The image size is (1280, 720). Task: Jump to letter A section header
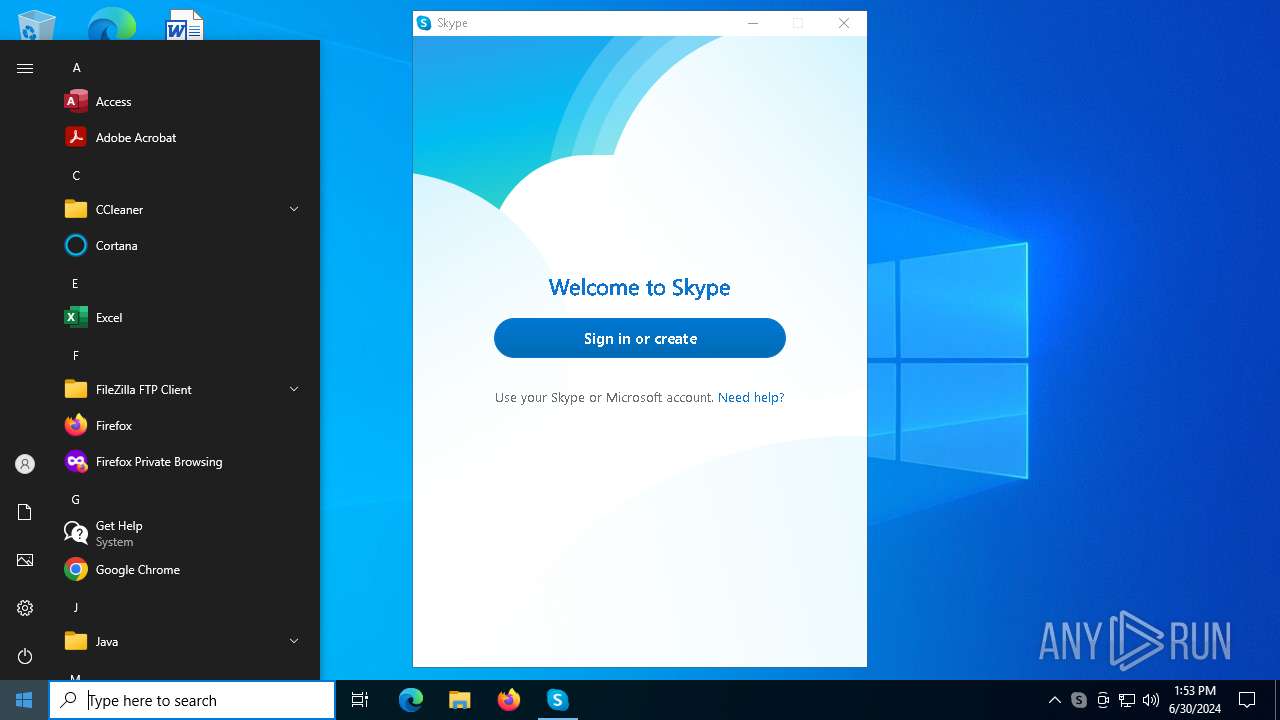point(76,68)
